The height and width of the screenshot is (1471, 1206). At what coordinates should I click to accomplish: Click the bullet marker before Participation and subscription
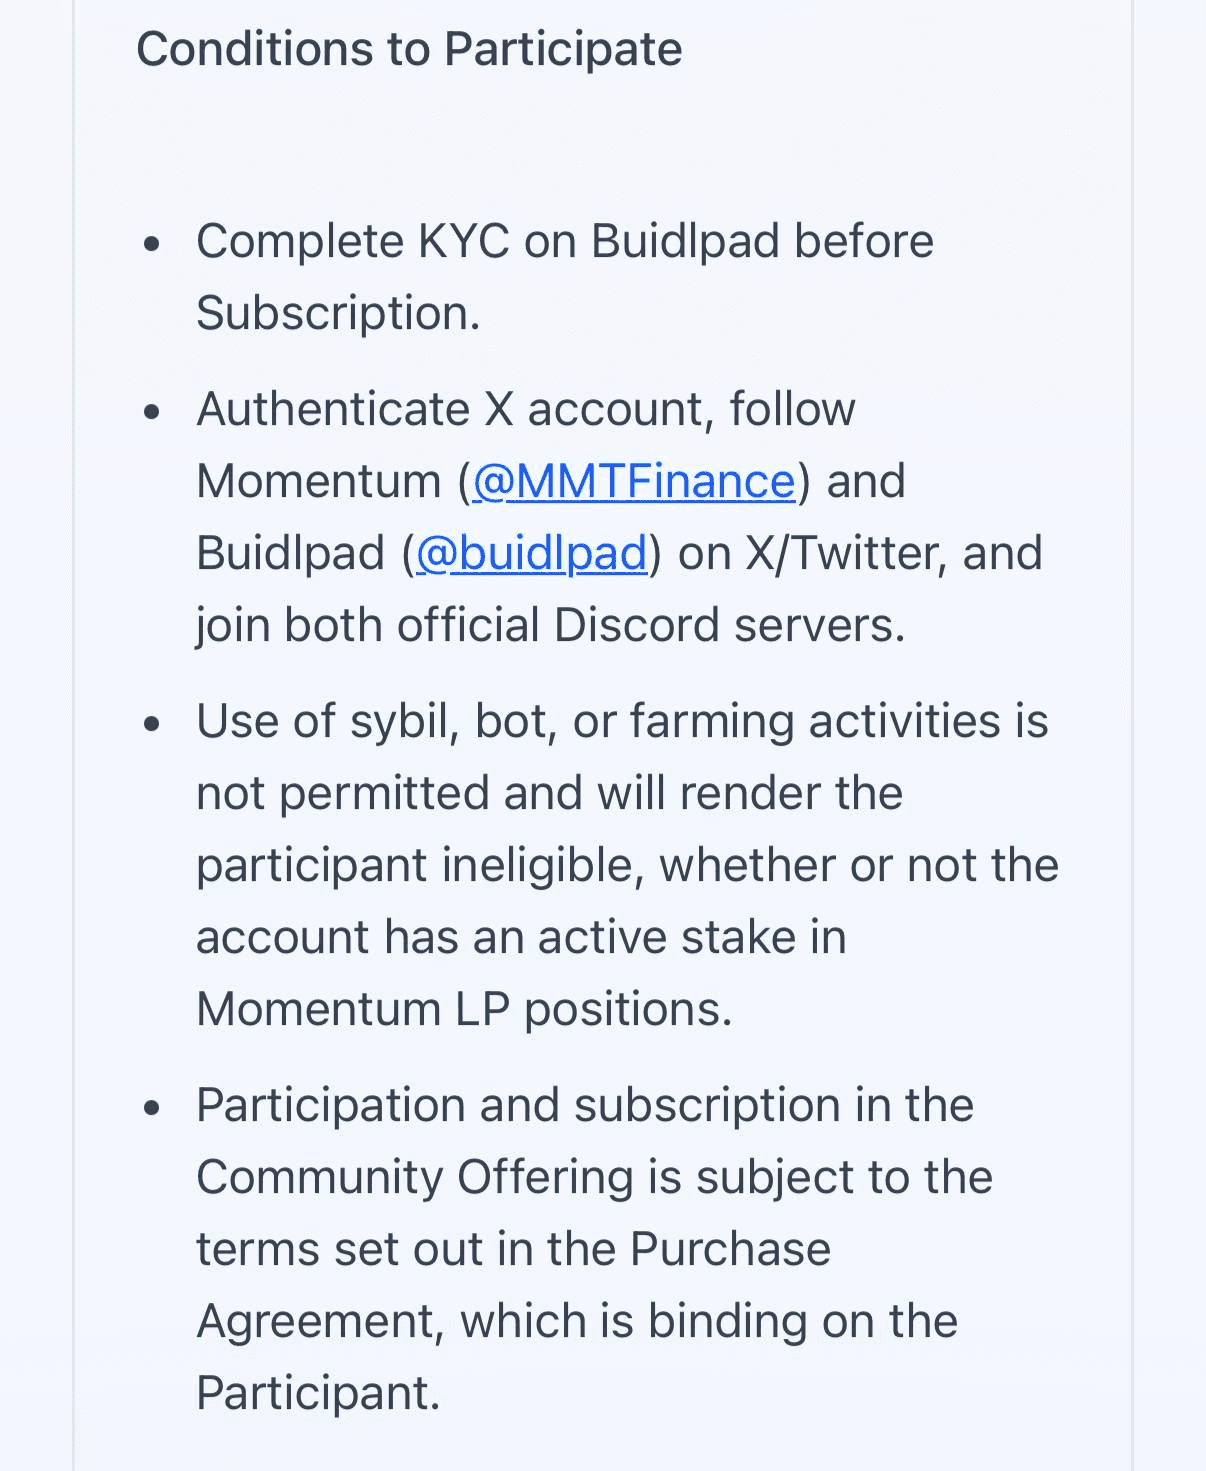click(x=152, y=1107)
